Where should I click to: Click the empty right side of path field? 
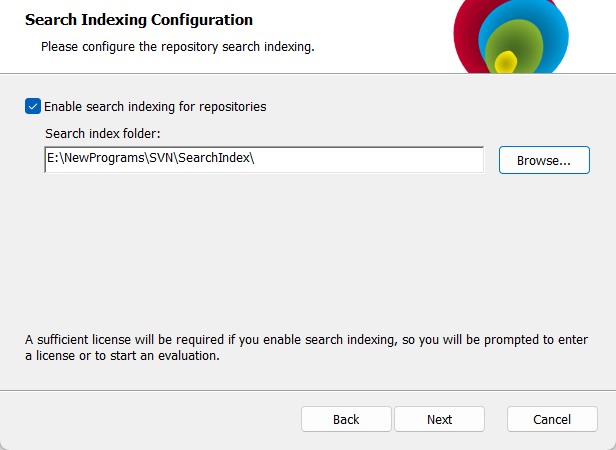(369, 160)
